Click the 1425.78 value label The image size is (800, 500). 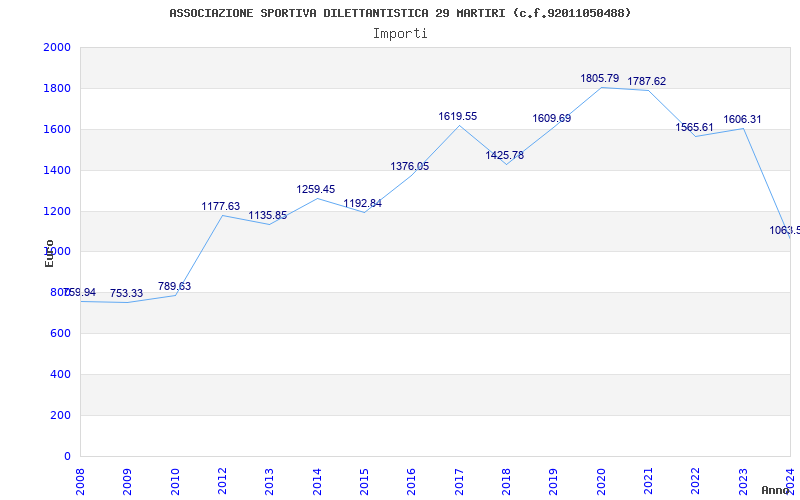click(505, 155)
